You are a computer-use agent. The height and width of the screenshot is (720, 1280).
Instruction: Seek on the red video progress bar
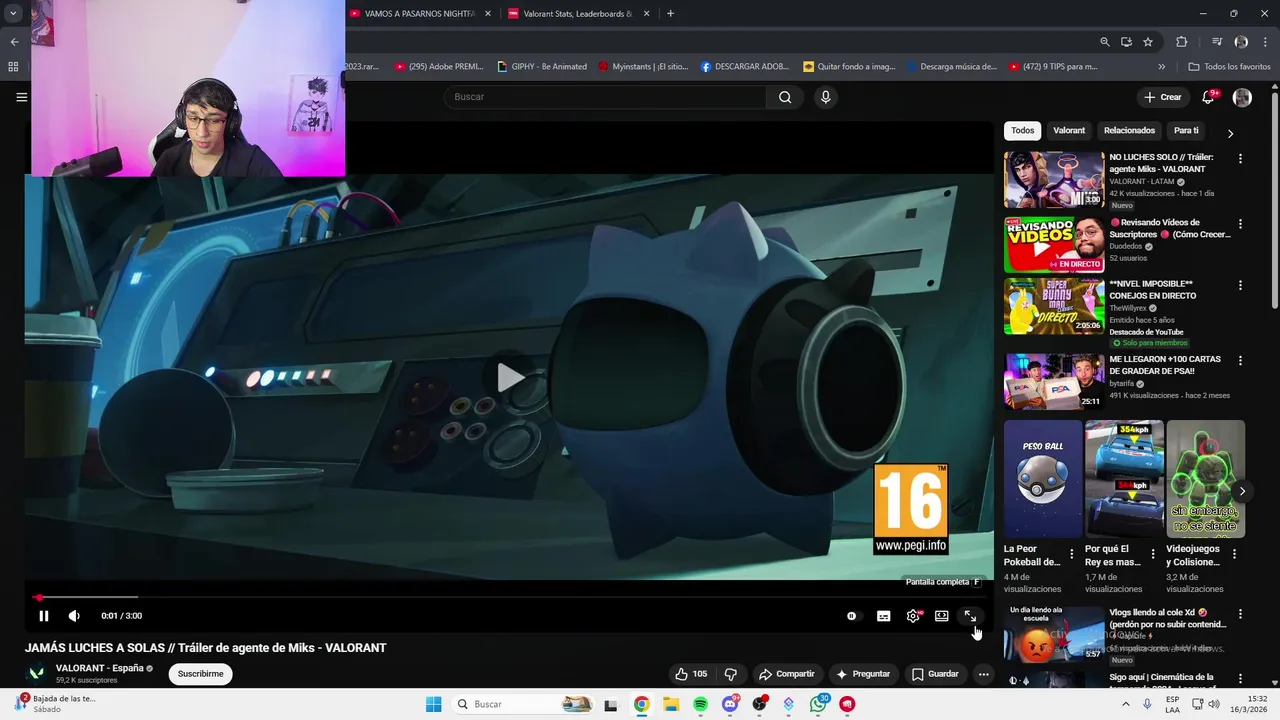tap(509, 598)
